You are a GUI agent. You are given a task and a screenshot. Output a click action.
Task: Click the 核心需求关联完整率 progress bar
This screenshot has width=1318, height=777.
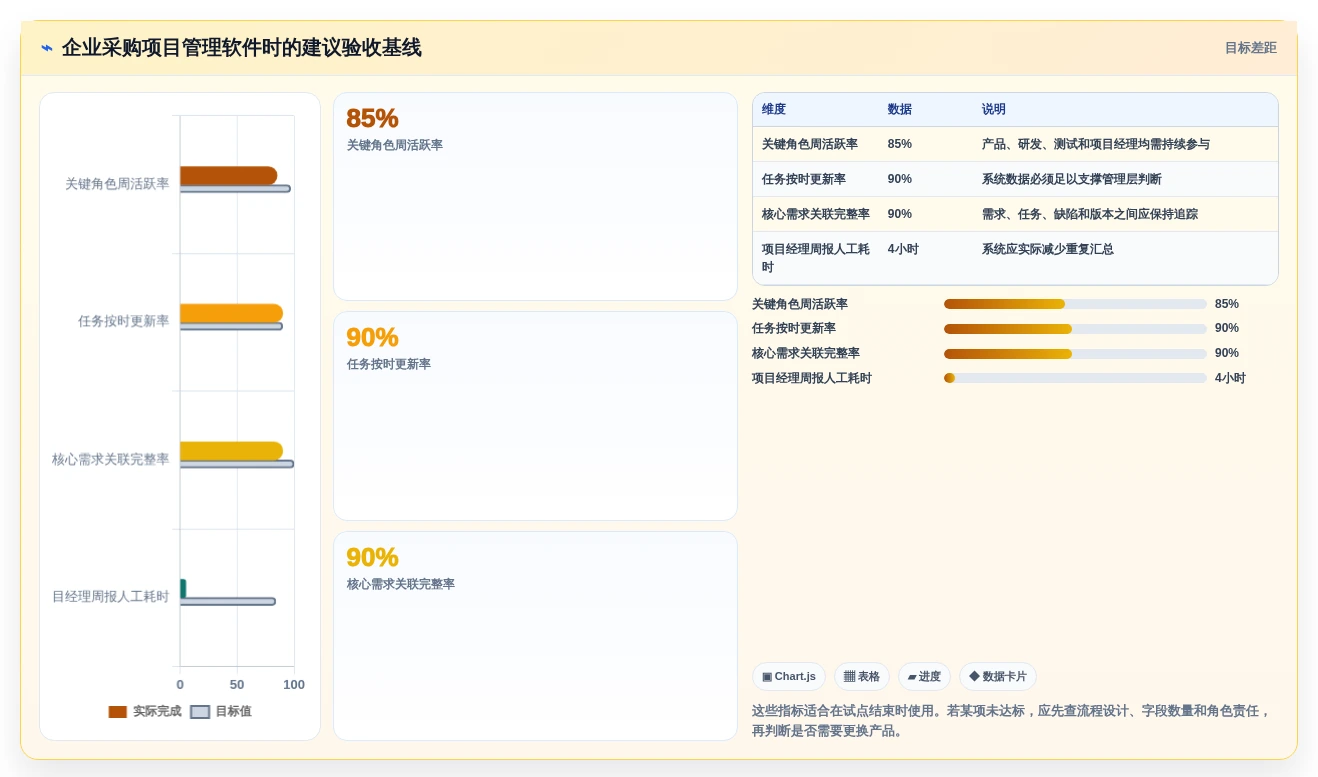point(1075,353)
